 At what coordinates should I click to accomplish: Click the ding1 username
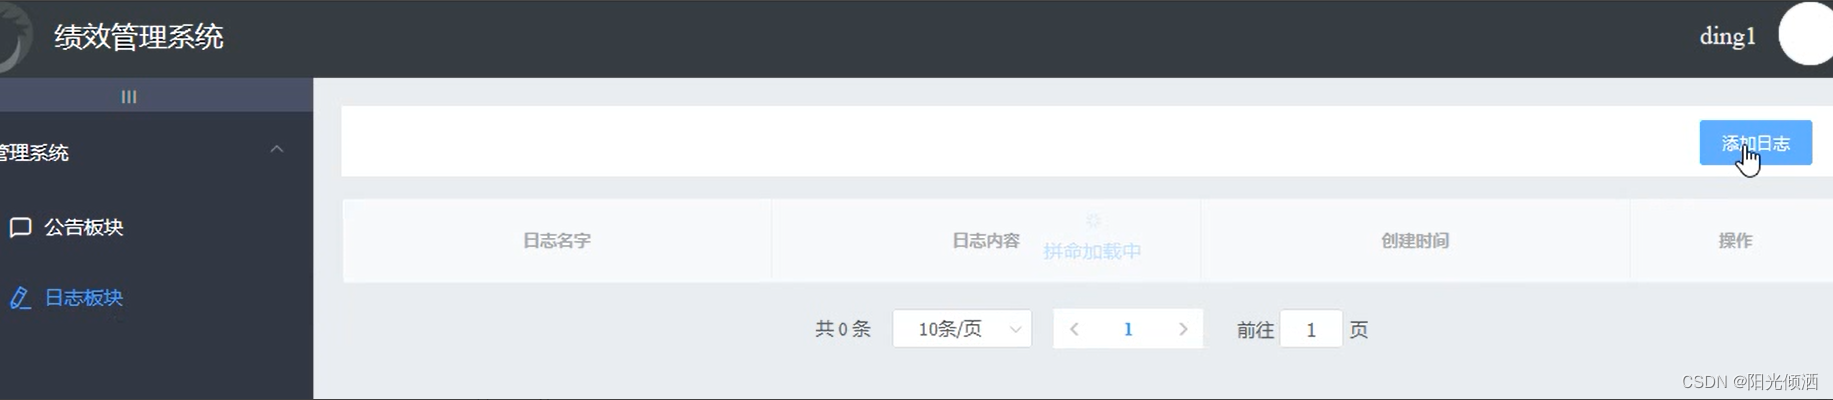pos(1728,37)
